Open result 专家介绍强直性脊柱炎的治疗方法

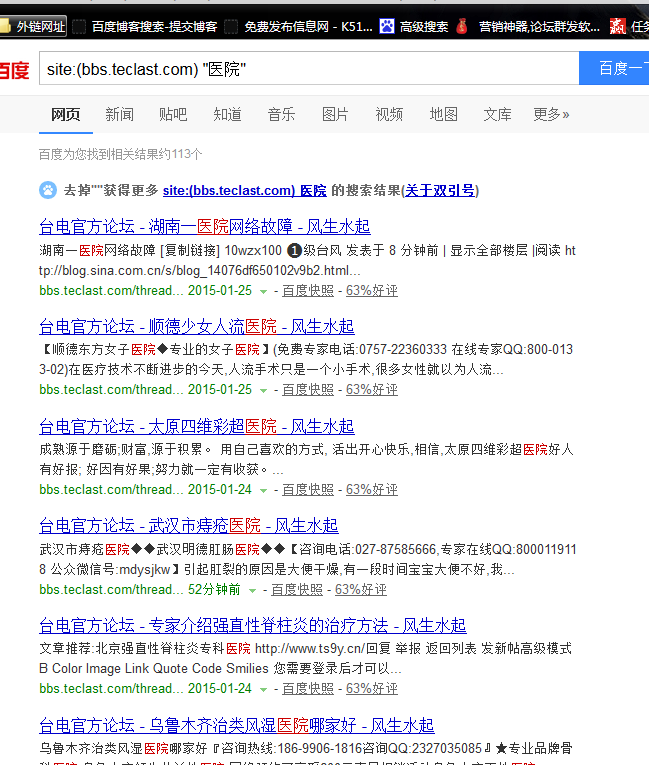253,625
